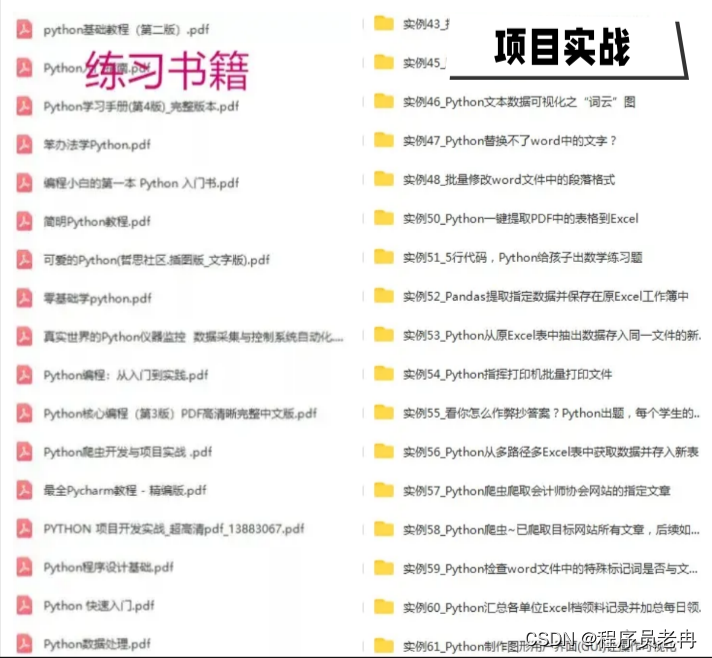Click folder icon of 实例54_Python指挥打印机批量打印文件

[x=384, y=374]
